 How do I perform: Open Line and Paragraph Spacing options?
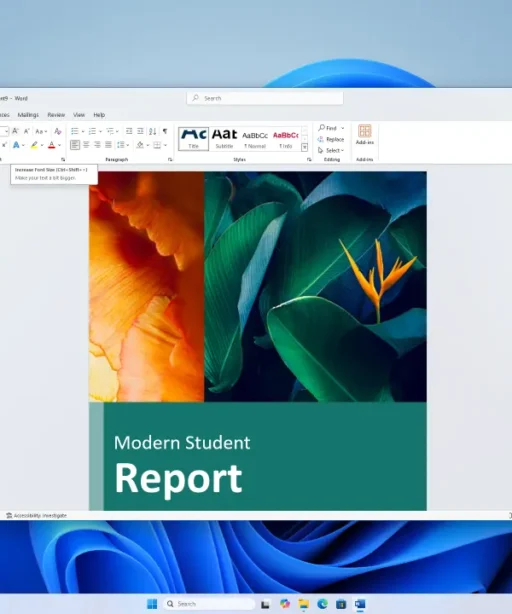[121, 145]
